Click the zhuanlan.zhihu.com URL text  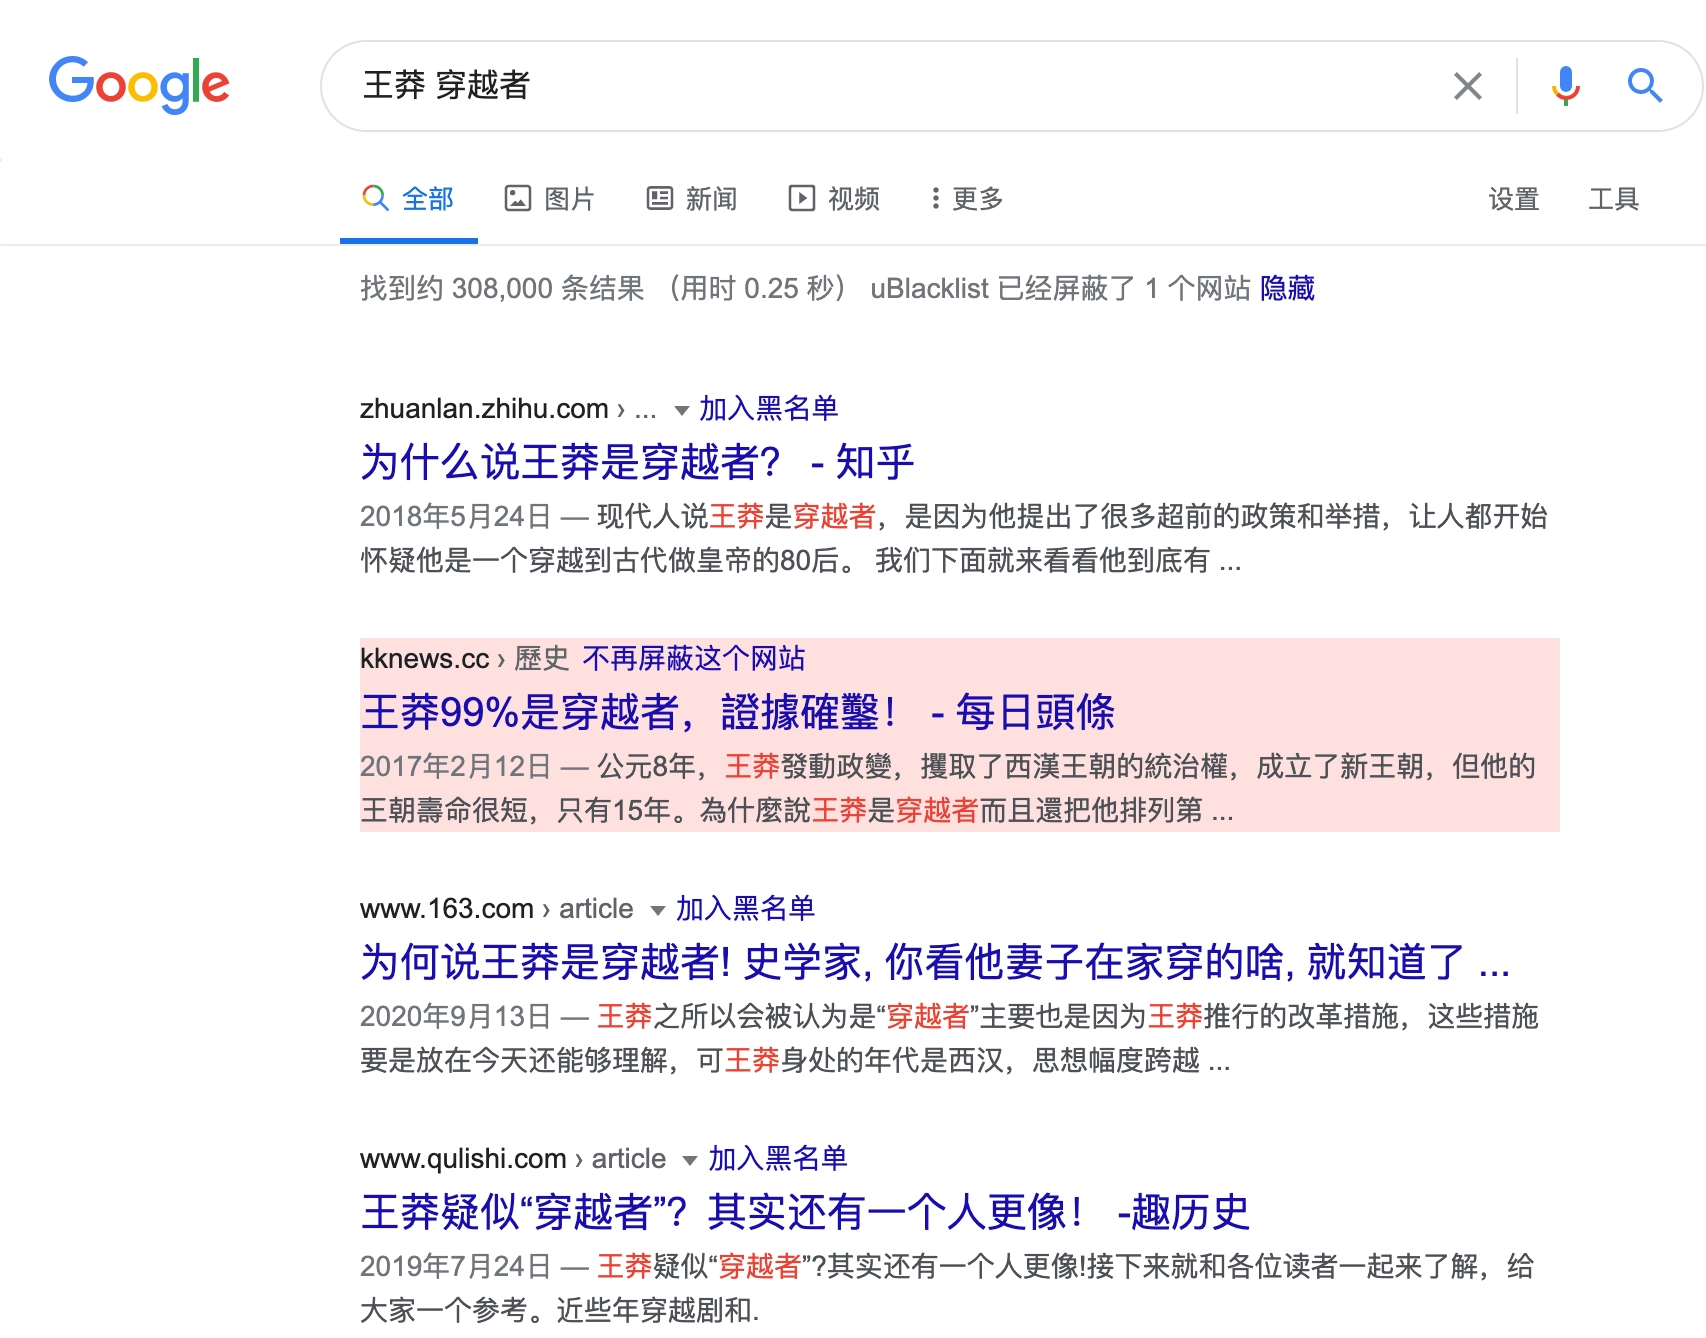point(484,408)
